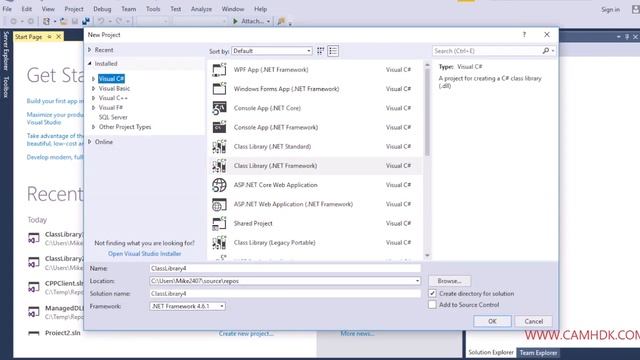The height and width of the screenshot is (360, 640).
Task: Click More news link on Start Page
Action: [357, 333]
